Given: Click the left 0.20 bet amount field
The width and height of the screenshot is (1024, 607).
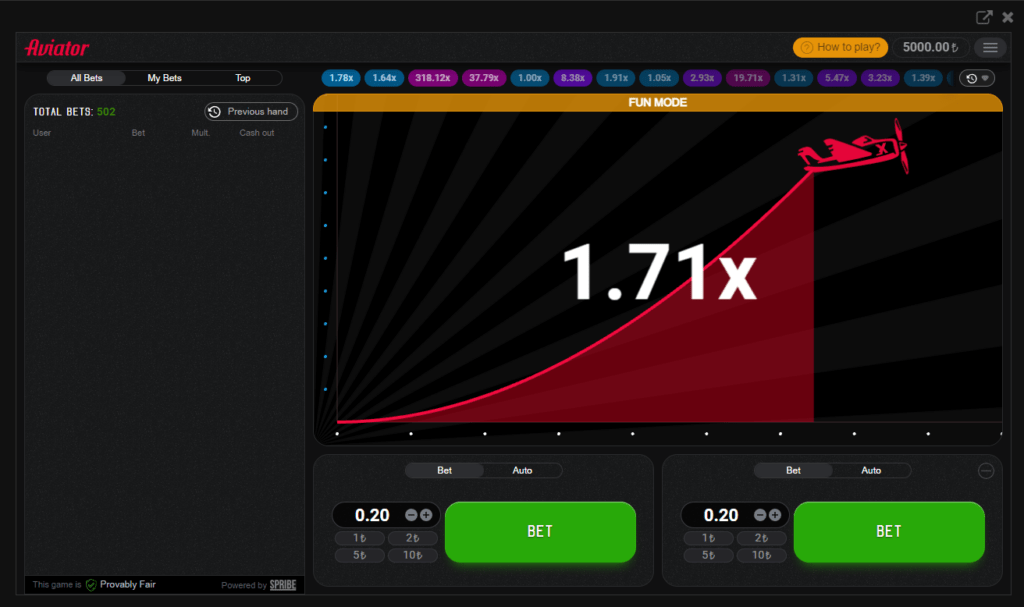Looking at the screenshot, I should (372, 515).
